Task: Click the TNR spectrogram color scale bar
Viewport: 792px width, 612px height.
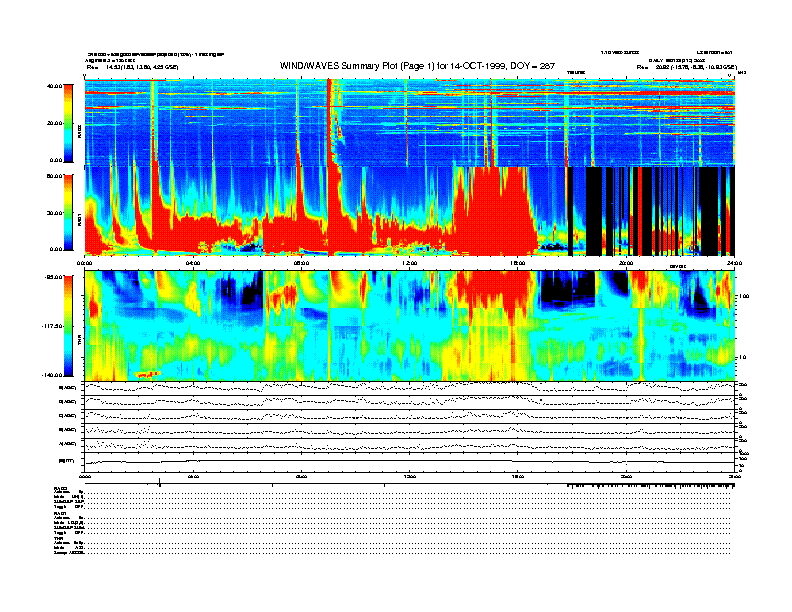Action: point(68,326)
